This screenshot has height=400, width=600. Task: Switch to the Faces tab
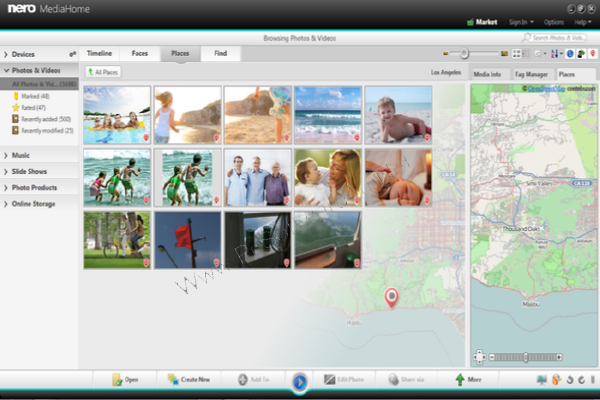coord(140,54)
